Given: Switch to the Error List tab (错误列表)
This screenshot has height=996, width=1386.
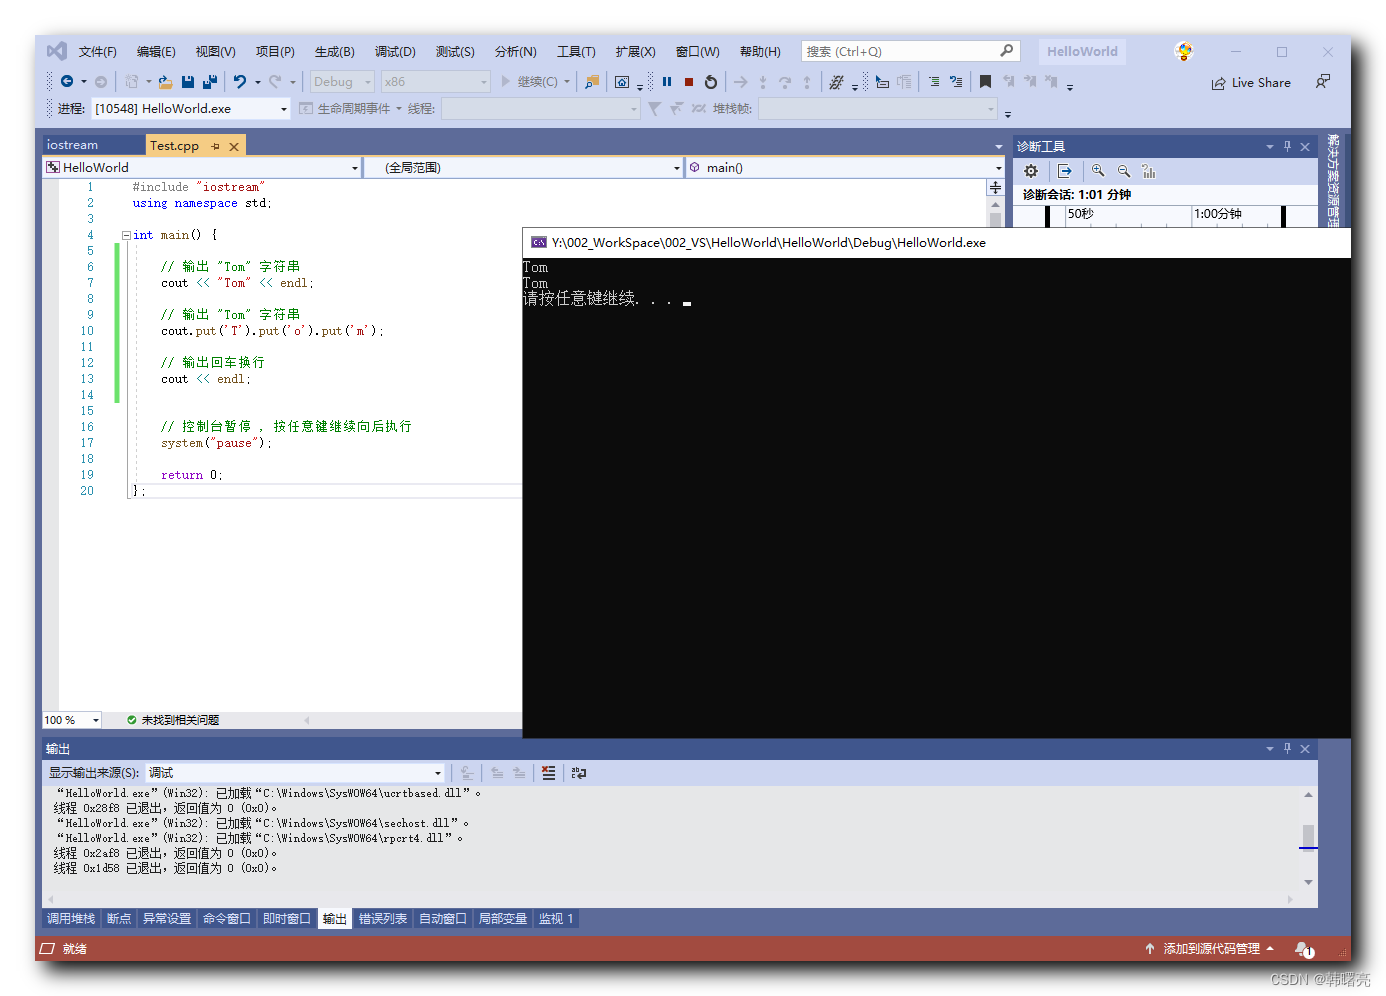Looking at the screenshot, I should [x=383, y=919].
